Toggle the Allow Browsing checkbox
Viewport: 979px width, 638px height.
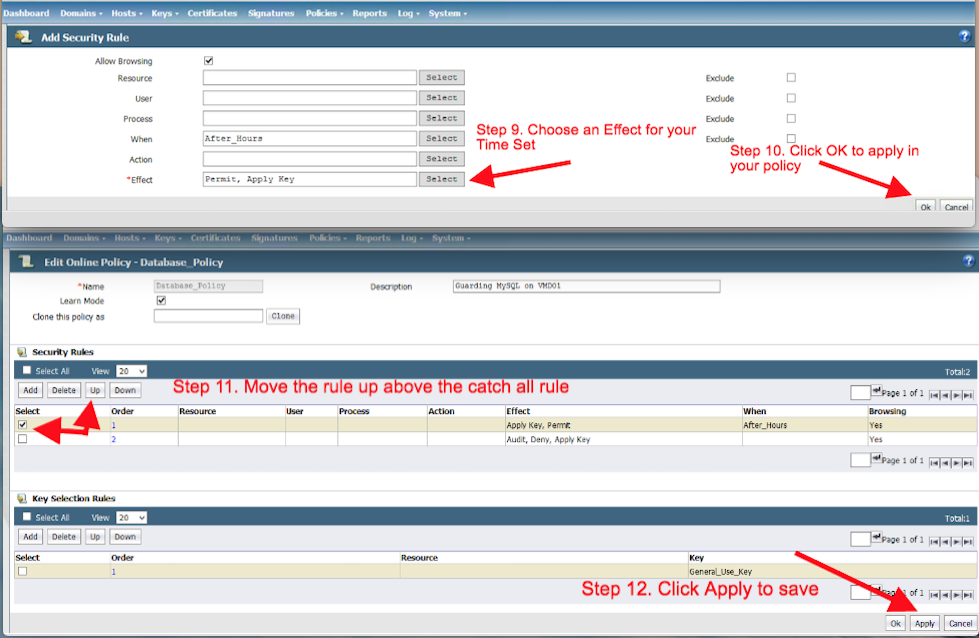(208, 61)
